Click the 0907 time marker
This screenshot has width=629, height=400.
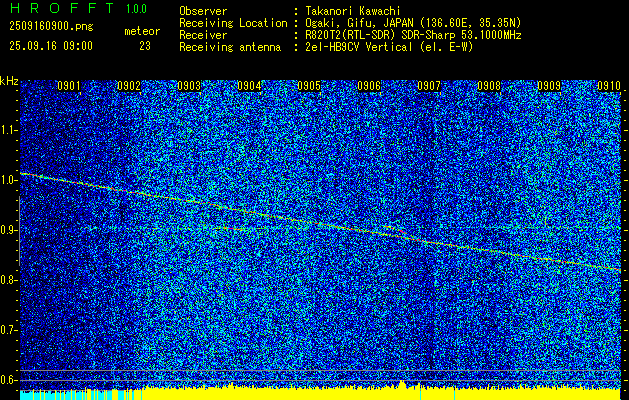coord(429,86)
